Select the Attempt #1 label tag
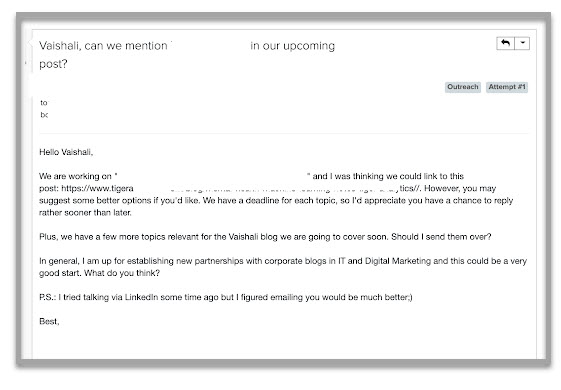This screenshot has width=561, height=390. coord(507,87)
